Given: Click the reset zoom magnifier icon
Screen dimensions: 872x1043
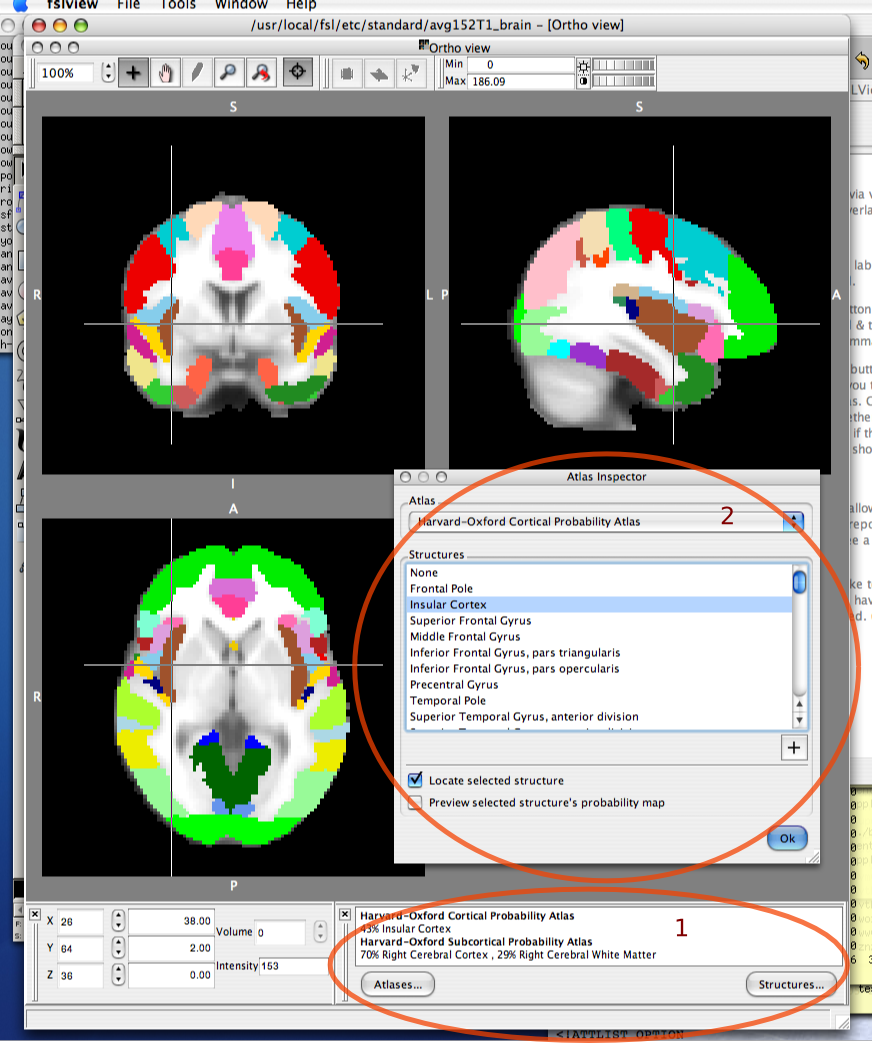Looking at the screenshot, I should tap(260, 73).
